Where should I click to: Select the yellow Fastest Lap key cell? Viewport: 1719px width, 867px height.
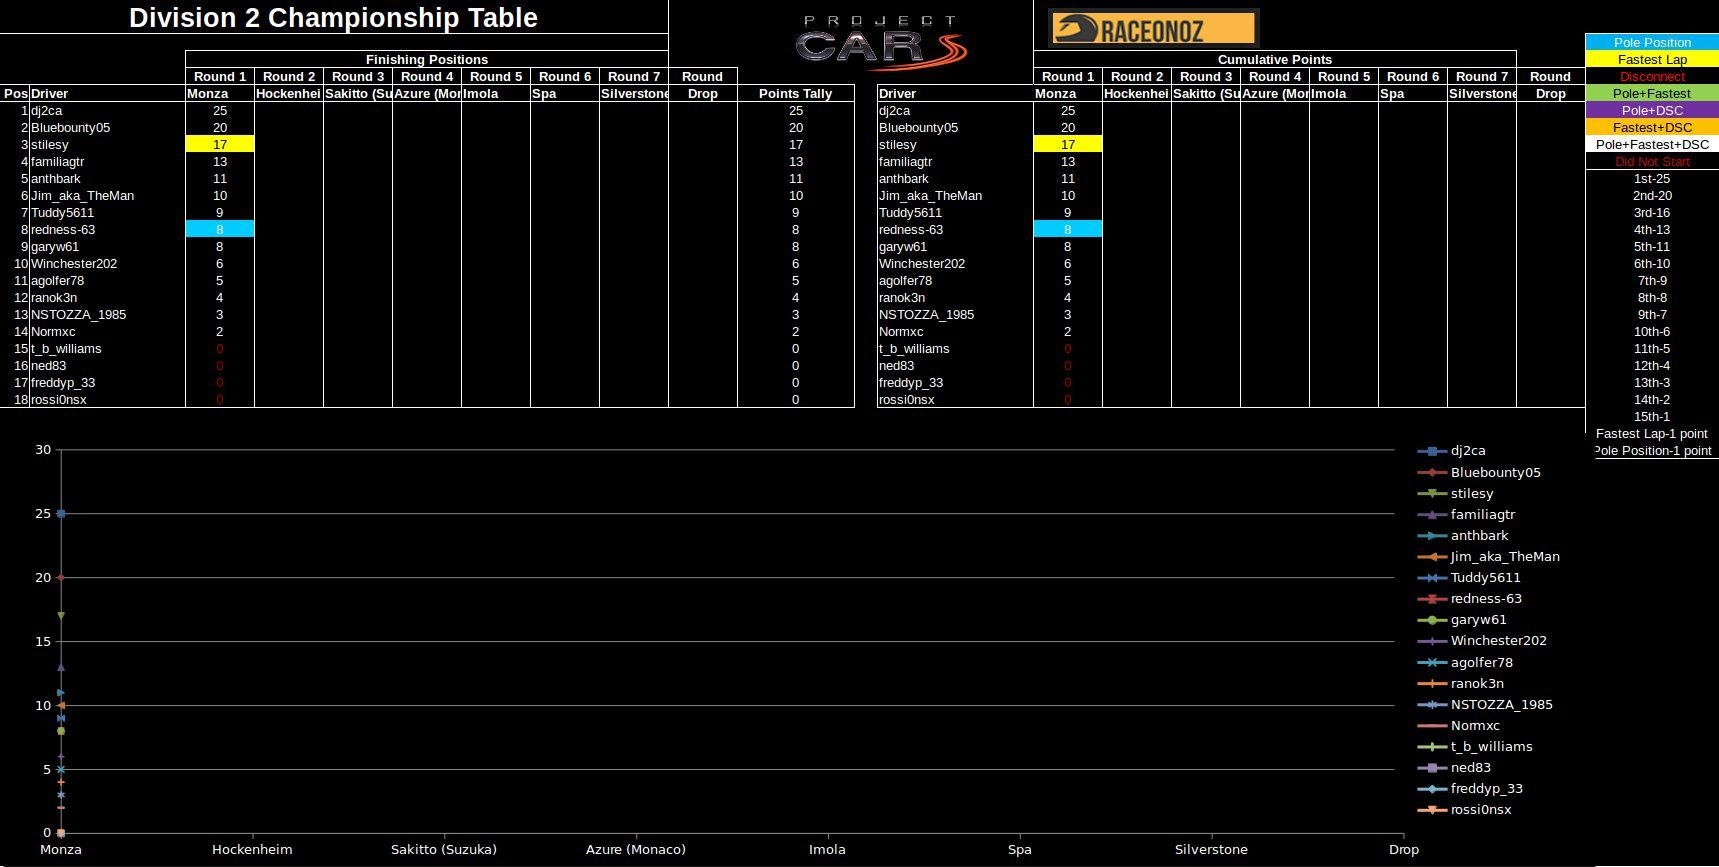pos(1652,59)
